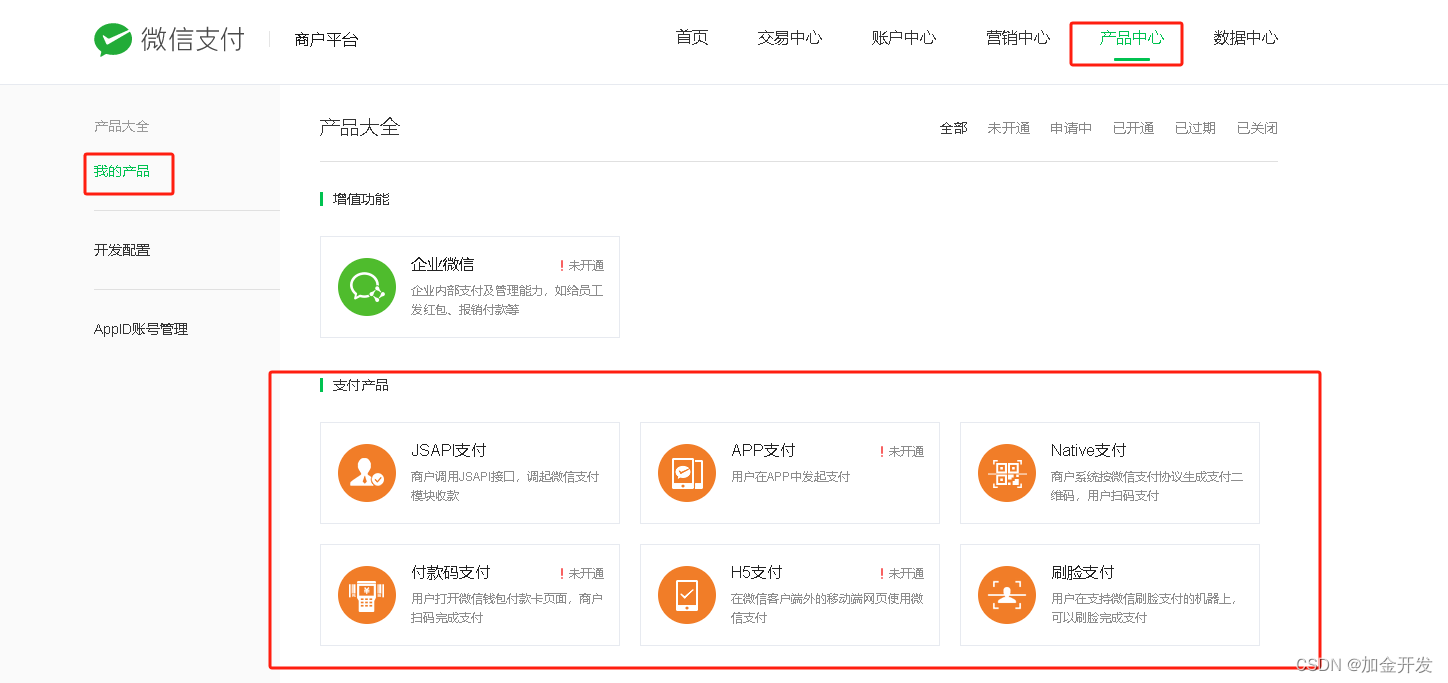Open the Native支付 product title

(x=1088, y=450)
